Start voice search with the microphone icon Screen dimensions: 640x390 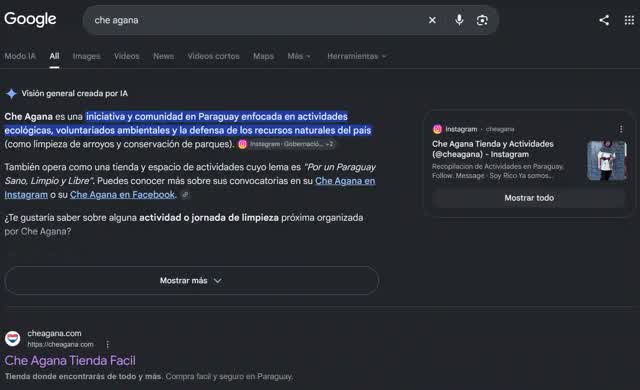coord(459,20)
